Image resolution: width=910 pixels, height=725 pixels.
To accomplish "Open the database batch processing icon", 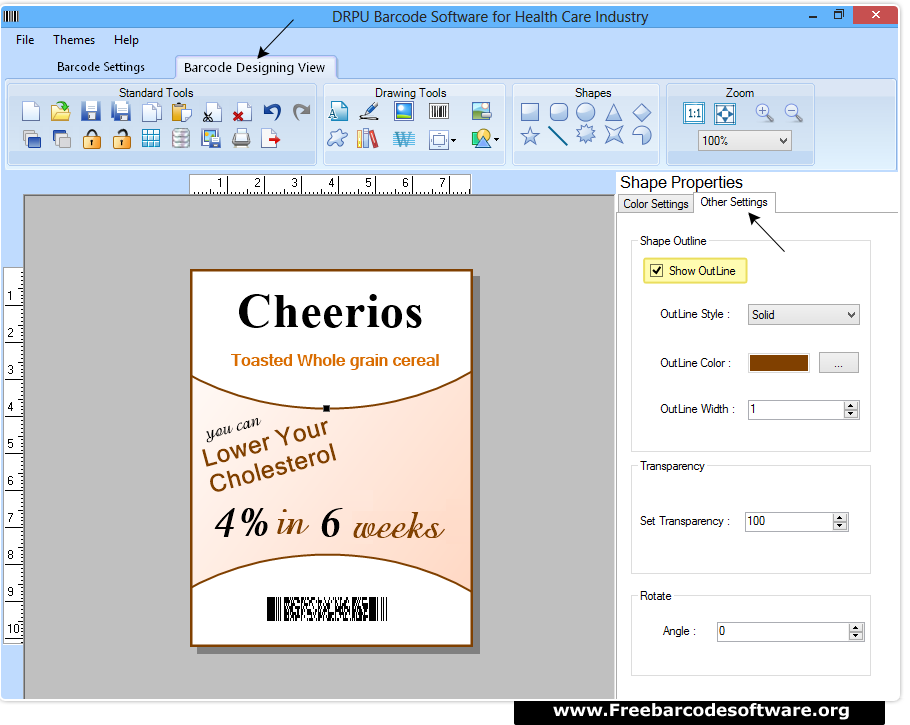I will pos(181,139).
